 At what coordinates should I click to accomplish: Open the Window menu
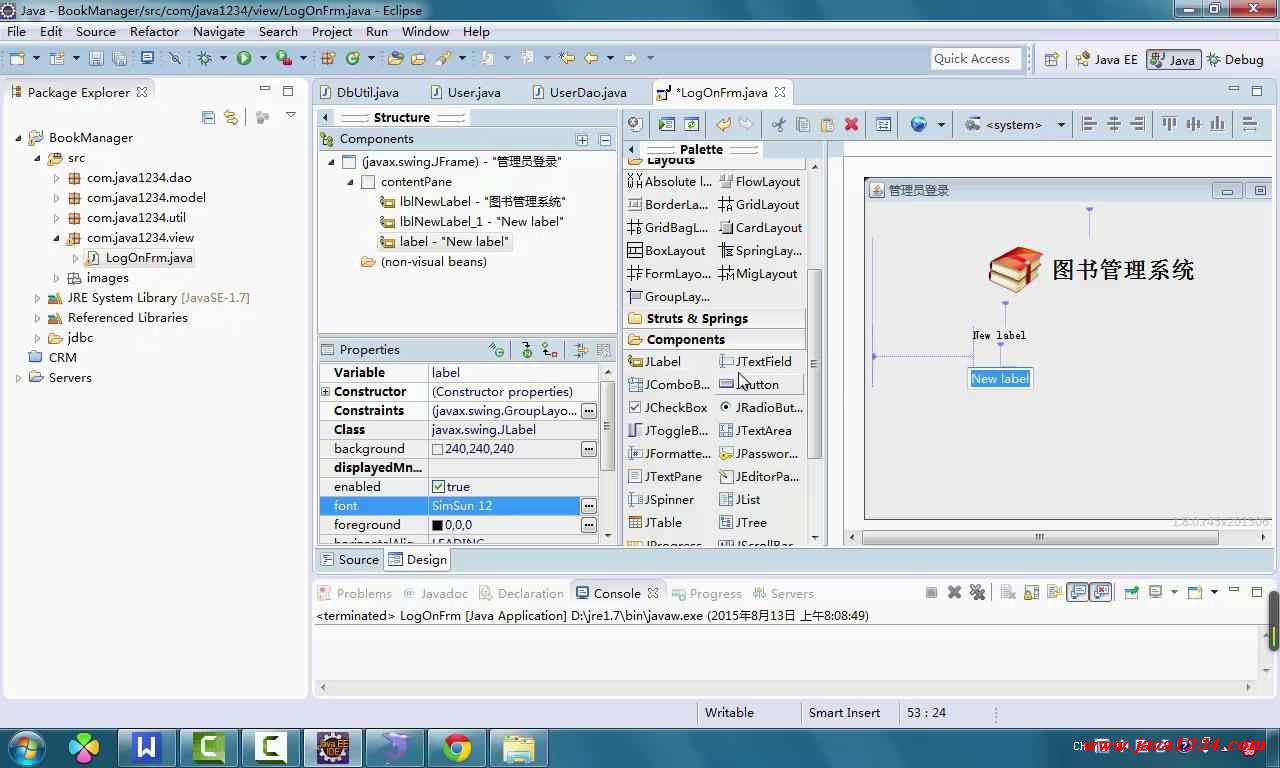click(x=425, y=31)
